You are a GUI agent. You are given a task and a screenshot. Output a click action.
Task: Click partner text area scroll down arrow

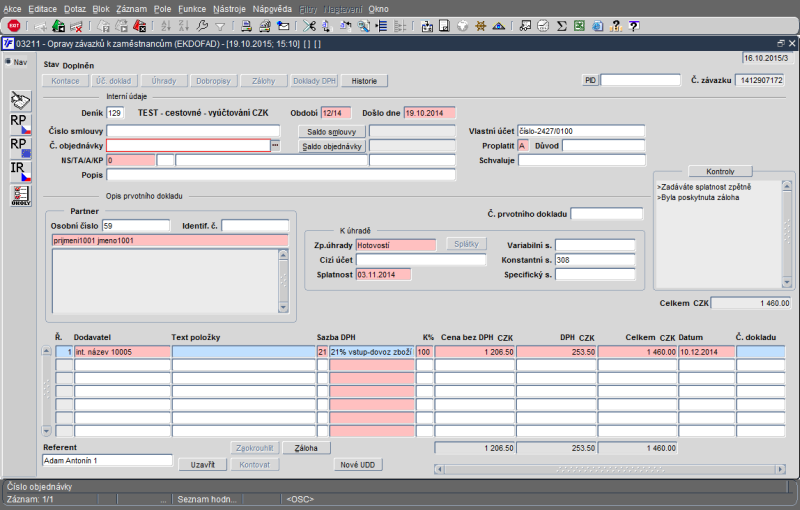[x=283, y=308]
